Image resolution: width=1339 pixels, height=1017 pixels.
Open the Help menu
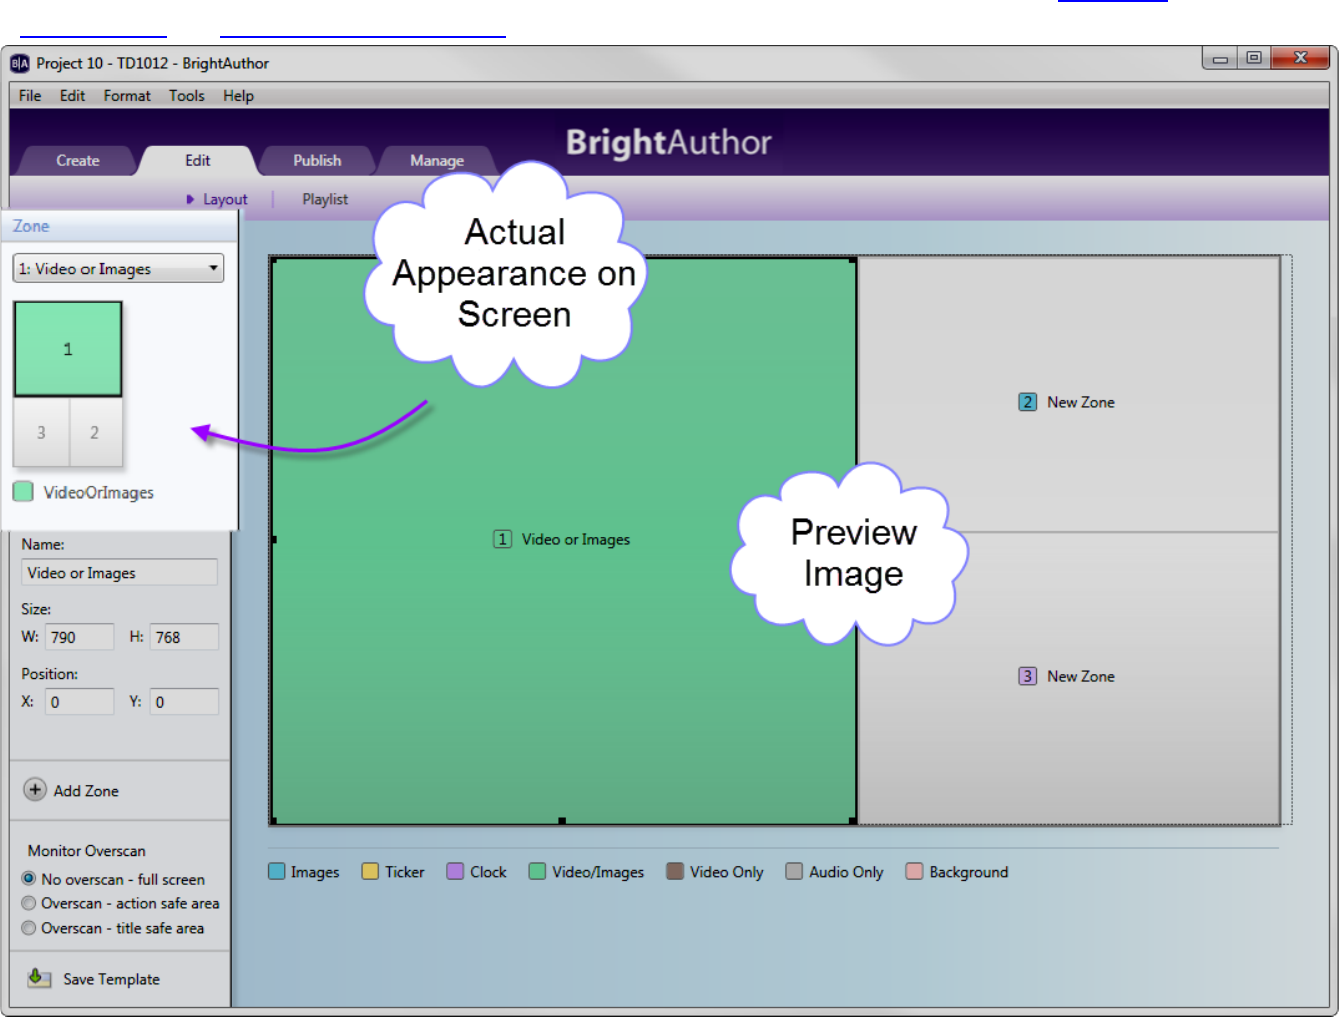click(238, 96)
